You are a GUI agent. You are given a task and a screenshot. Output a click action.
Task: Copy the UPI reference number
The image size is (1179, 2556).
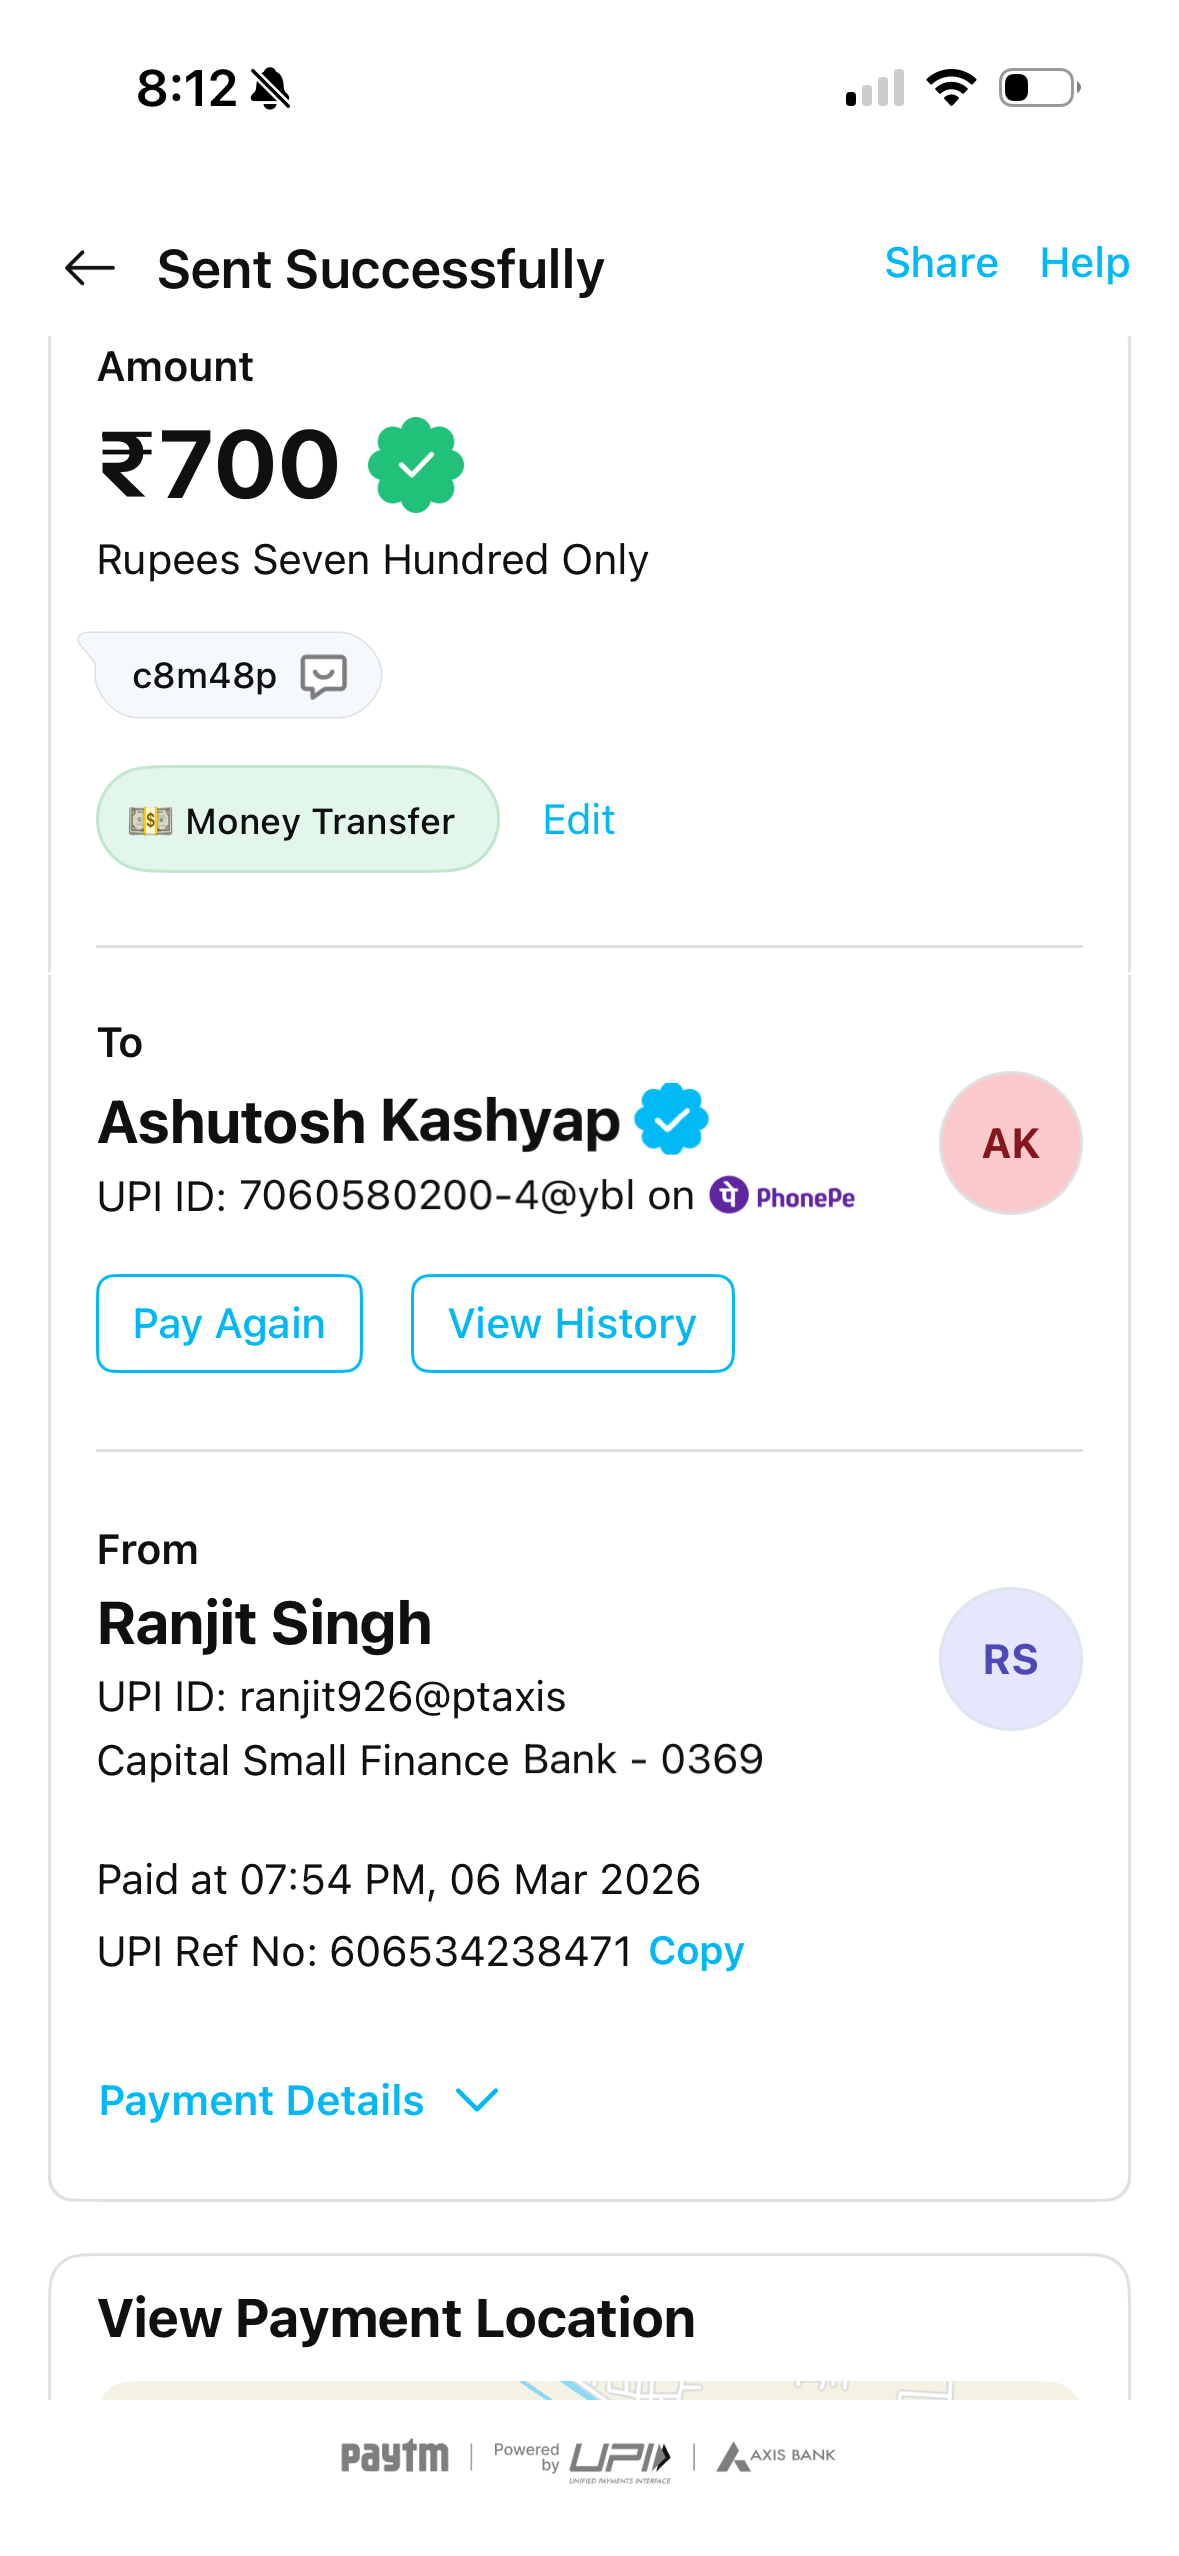coord(696,1951)
